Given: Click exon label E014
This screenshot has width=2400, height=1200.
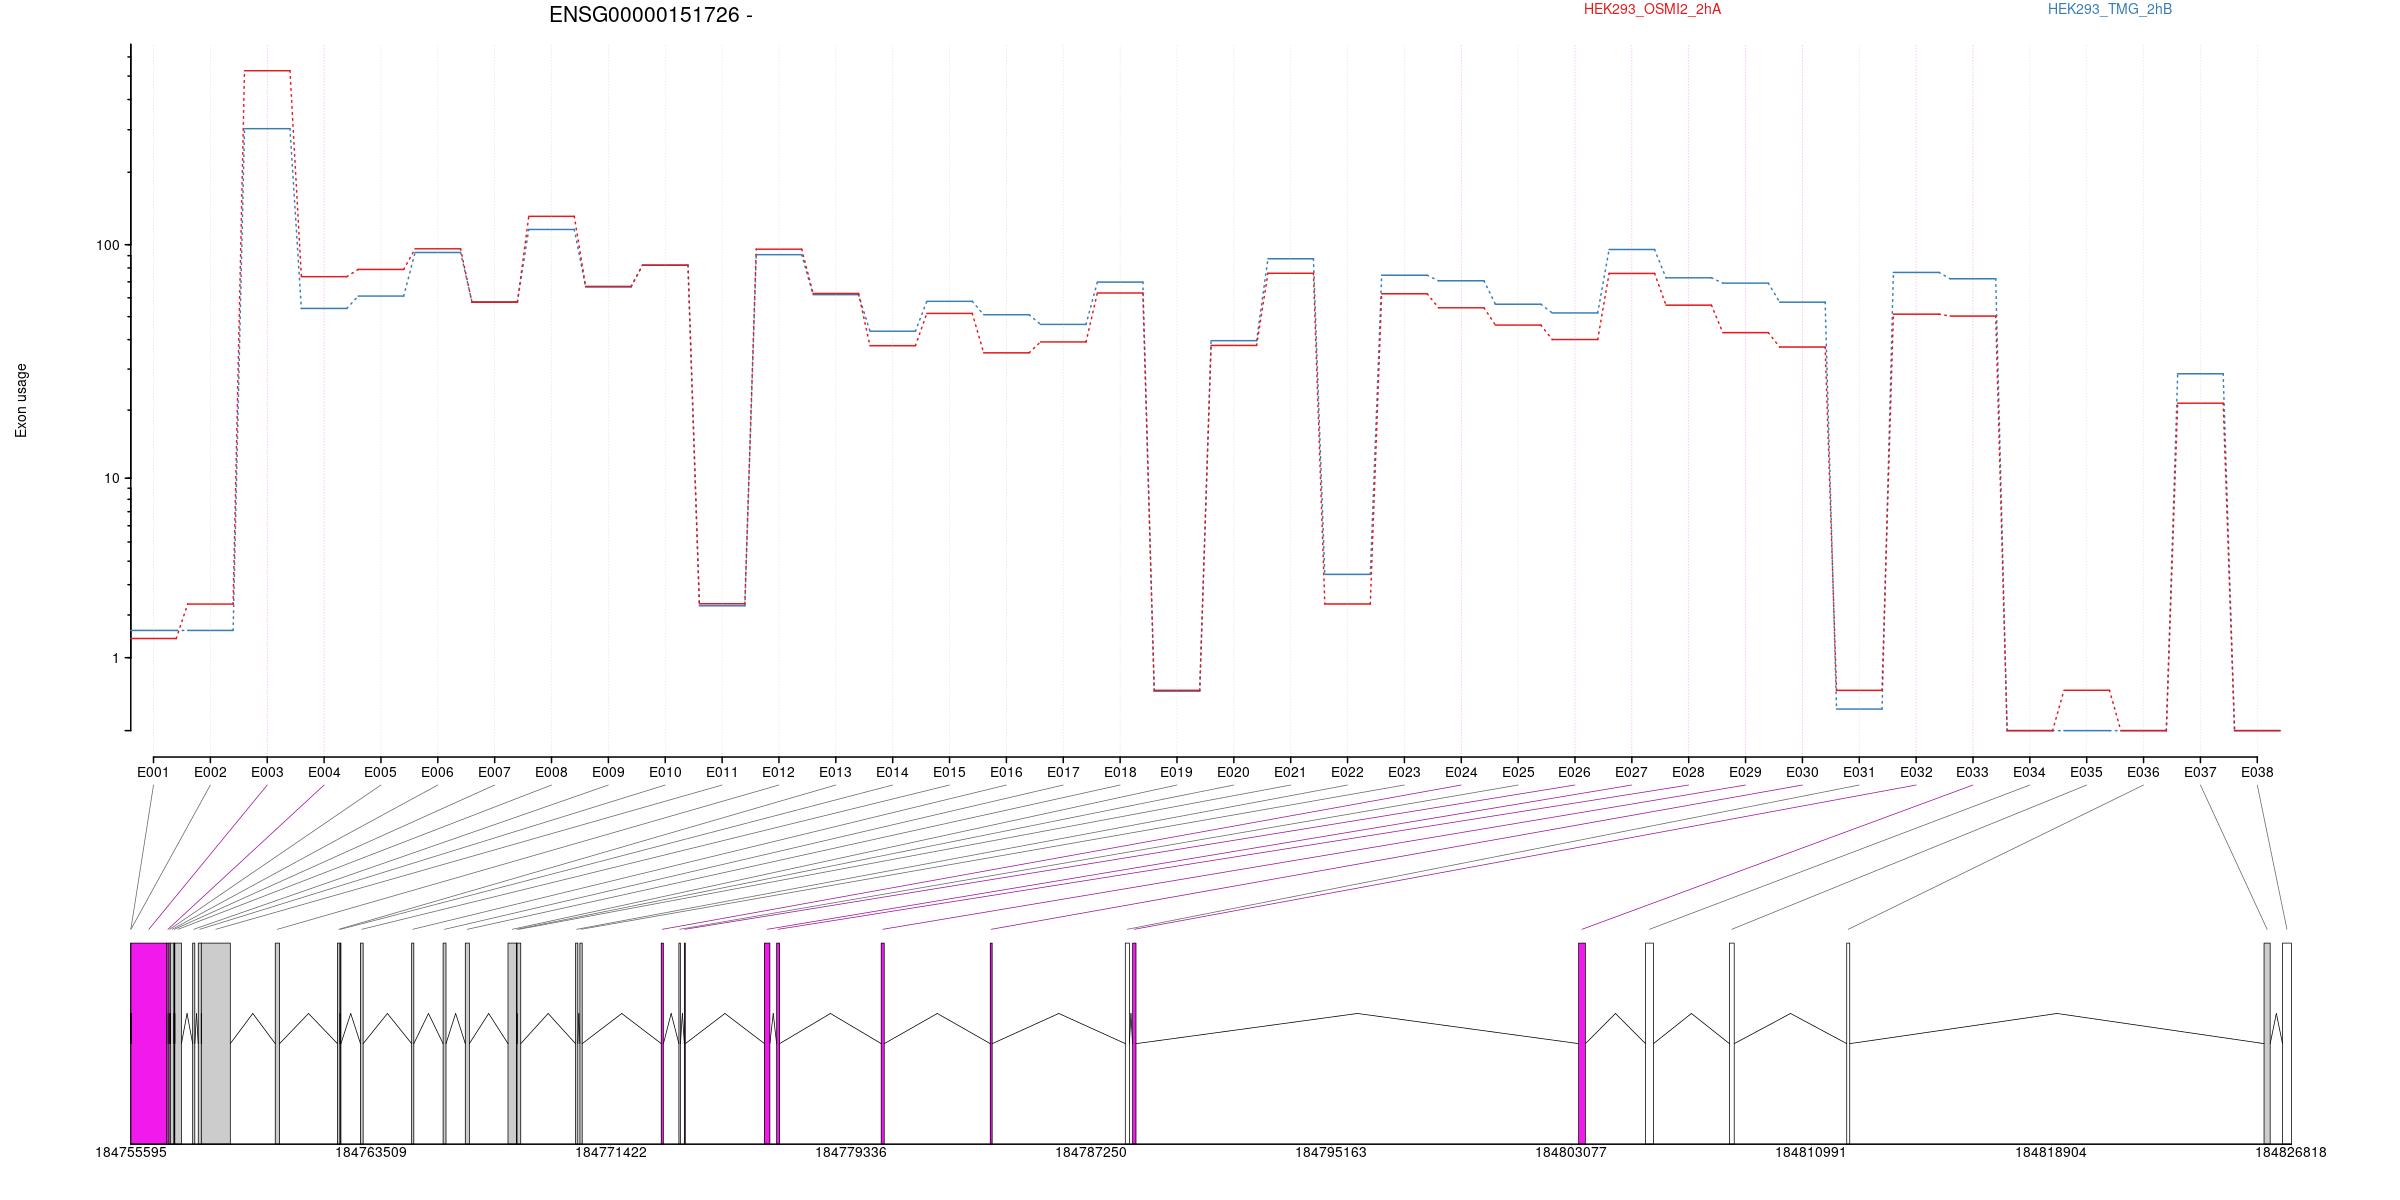Looking at the screenshot, I should [892, 772].
